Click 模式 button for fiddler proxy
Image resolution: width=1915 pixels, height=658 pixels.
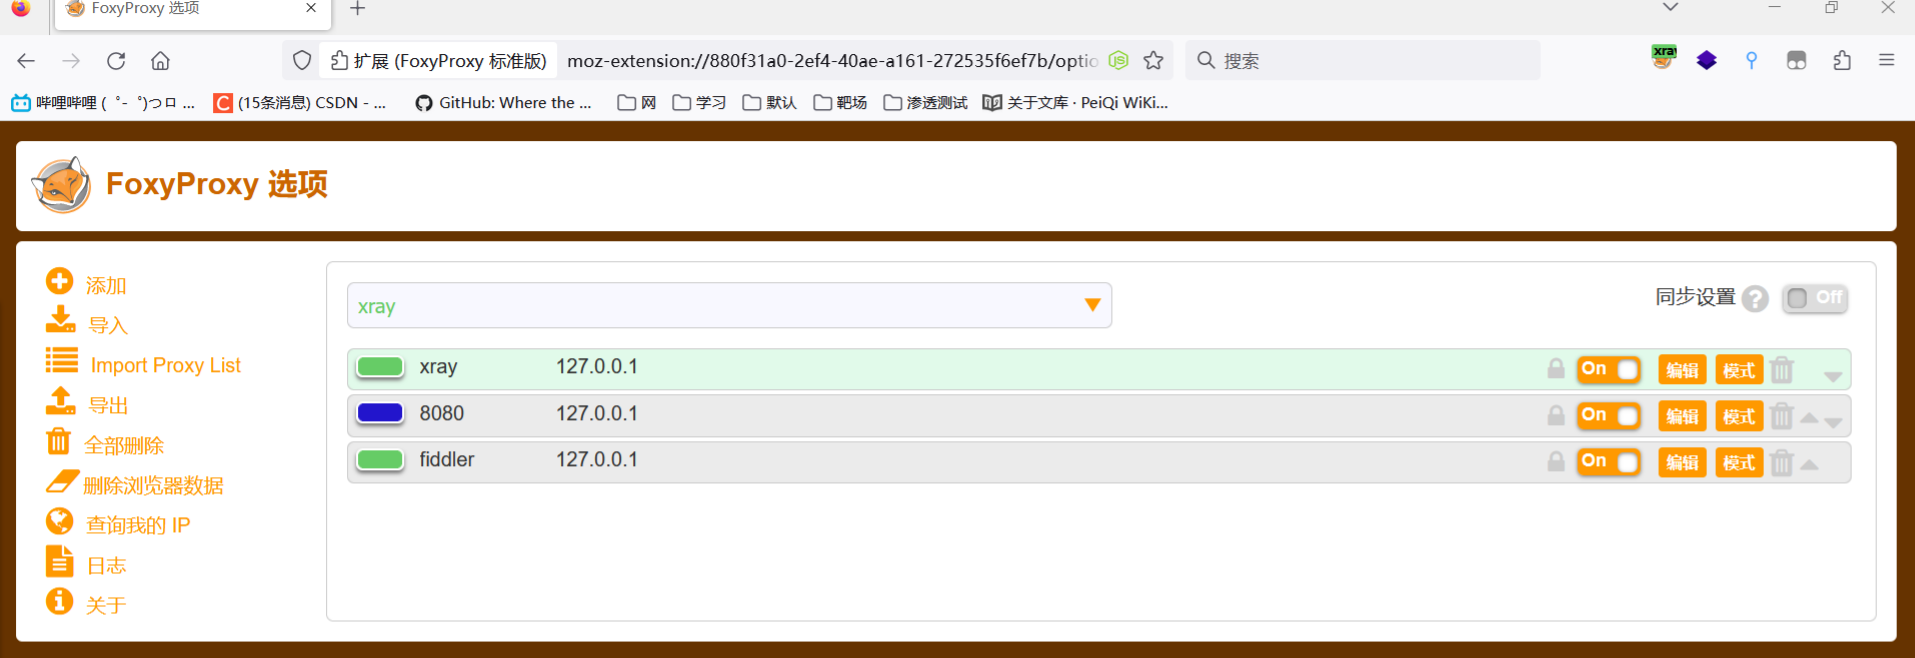1739,462
